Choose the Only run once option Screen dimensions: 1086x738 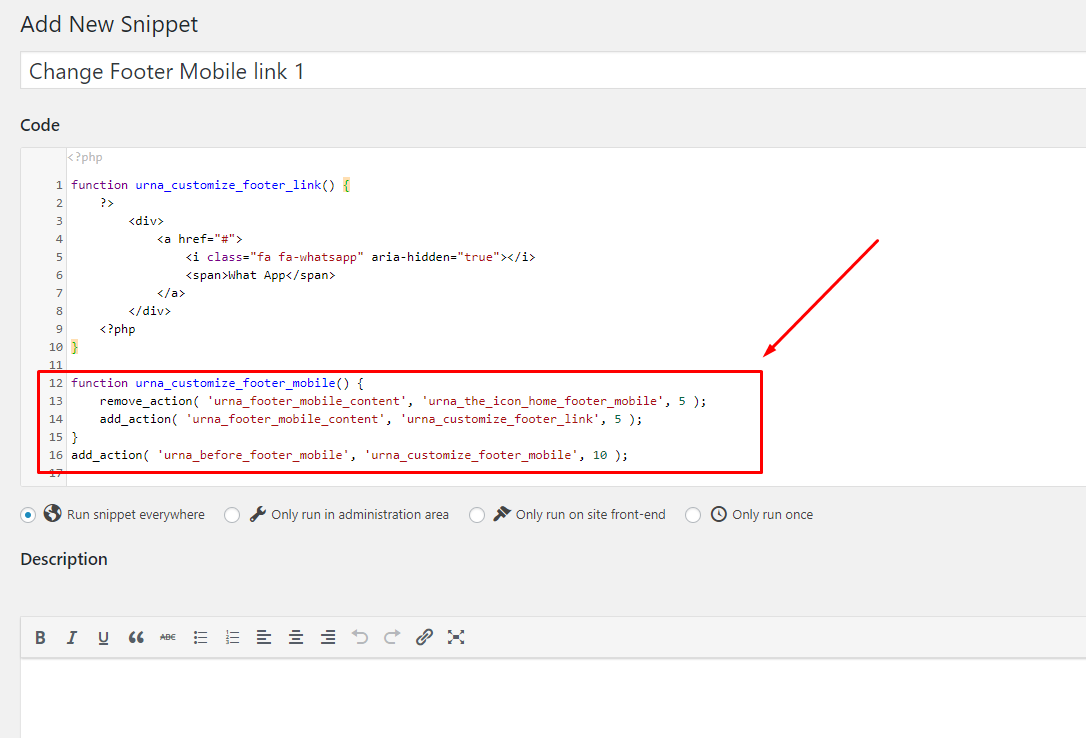pyautogui.click(x=693, y=515)
